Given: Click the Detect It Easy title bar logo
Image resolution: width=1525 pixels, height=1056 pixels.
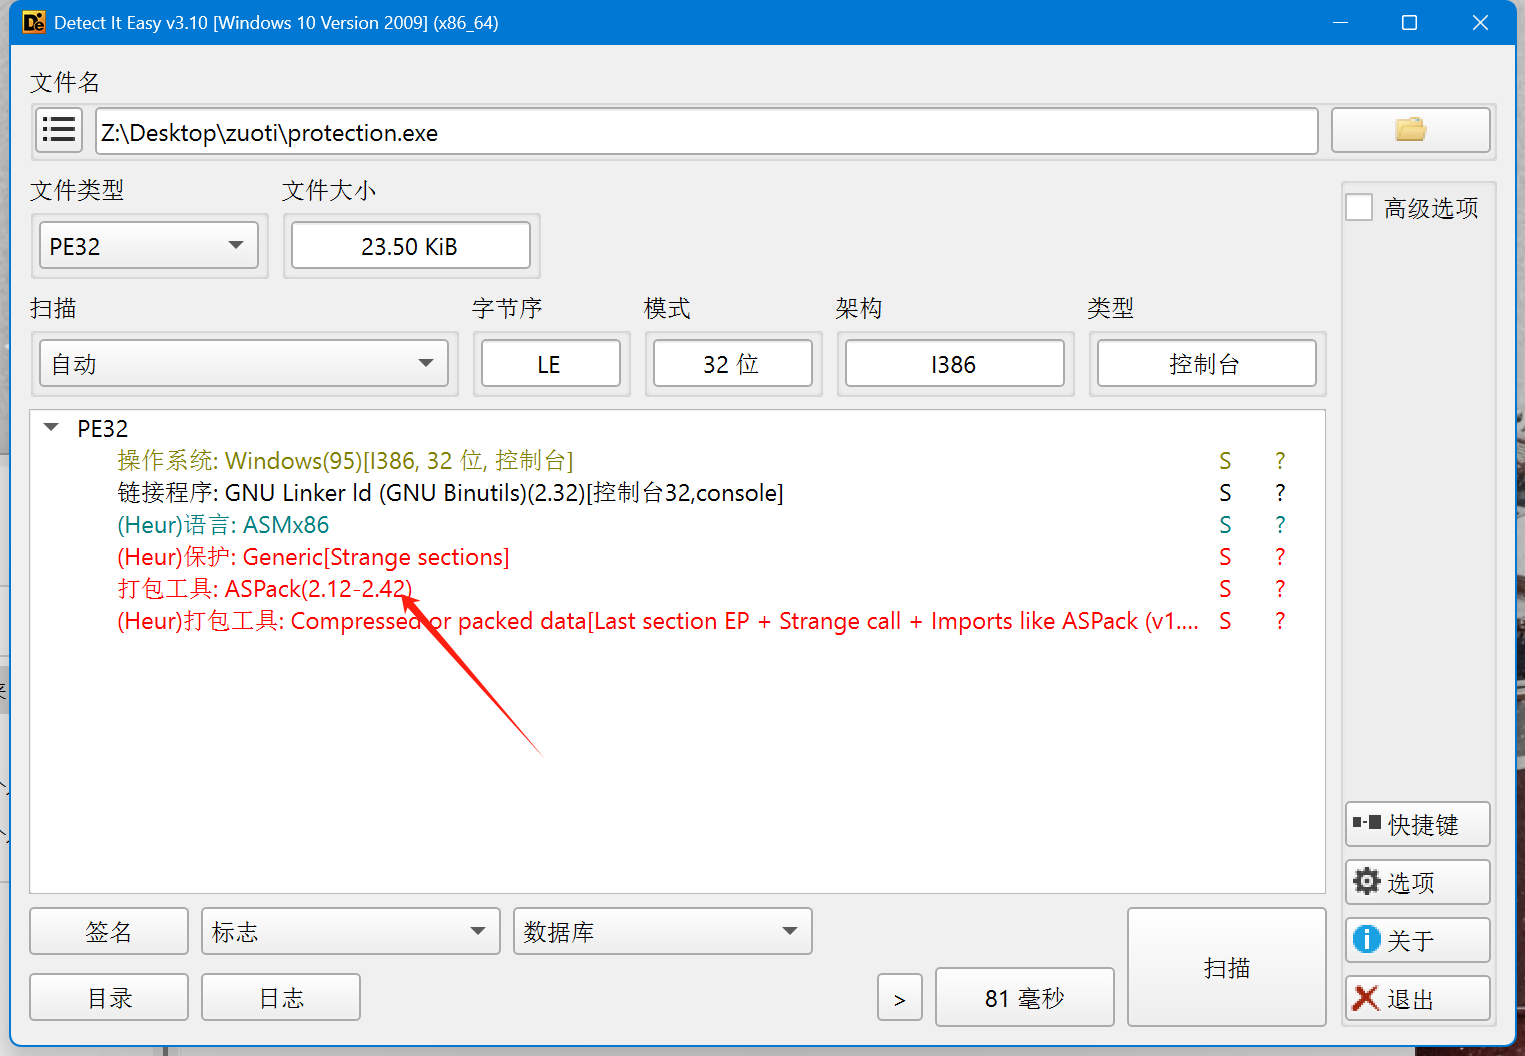Looking at the screenshot, I should pos(33,22).
